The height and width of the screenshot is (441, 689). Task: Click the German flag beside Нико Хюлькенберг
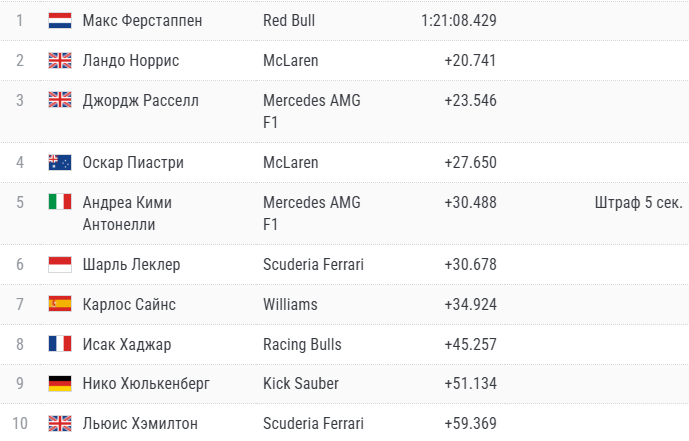[x=60, y=383]
